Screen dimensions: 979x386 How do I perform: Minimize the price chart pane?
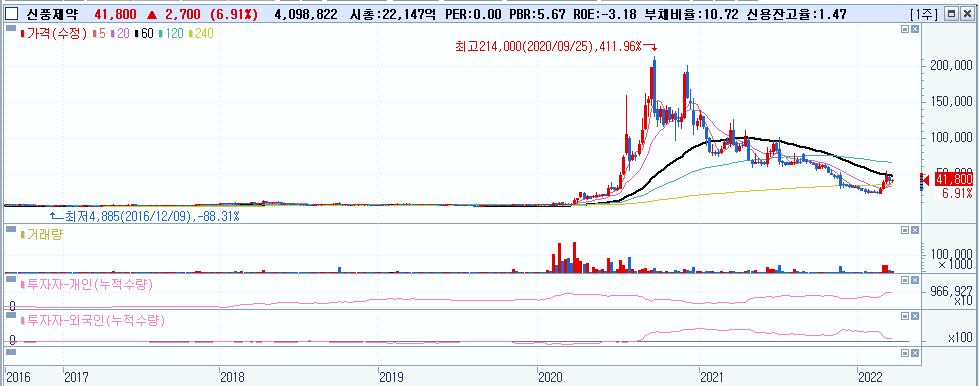(905, 29)
